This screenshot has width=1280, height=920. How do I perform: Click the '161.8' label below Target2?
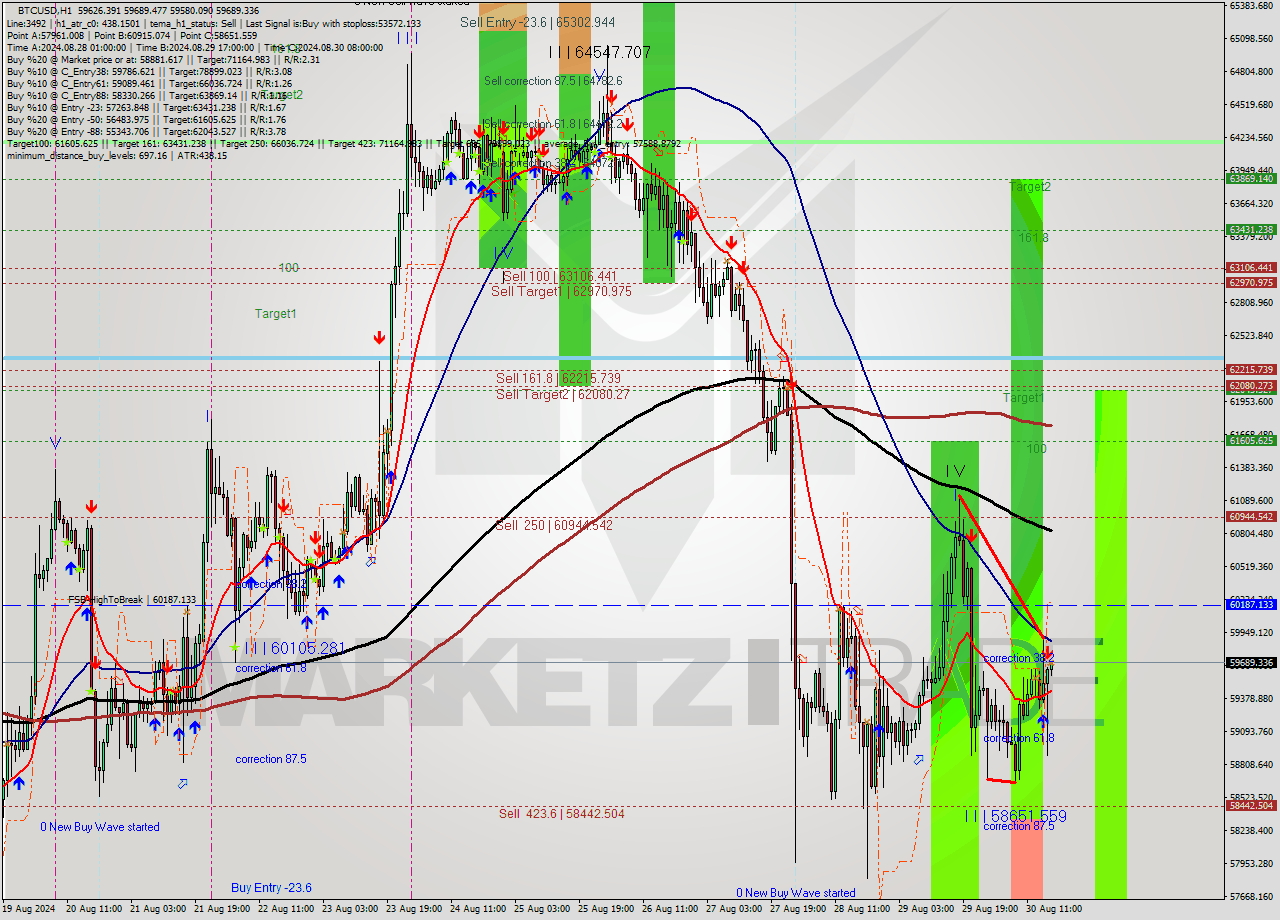click(1034, 238)
